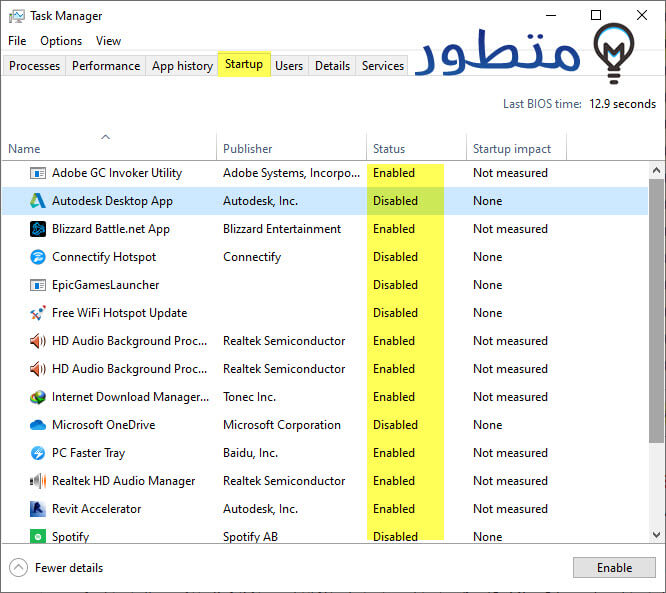Click the Spotify icon

tap(38, 537)
